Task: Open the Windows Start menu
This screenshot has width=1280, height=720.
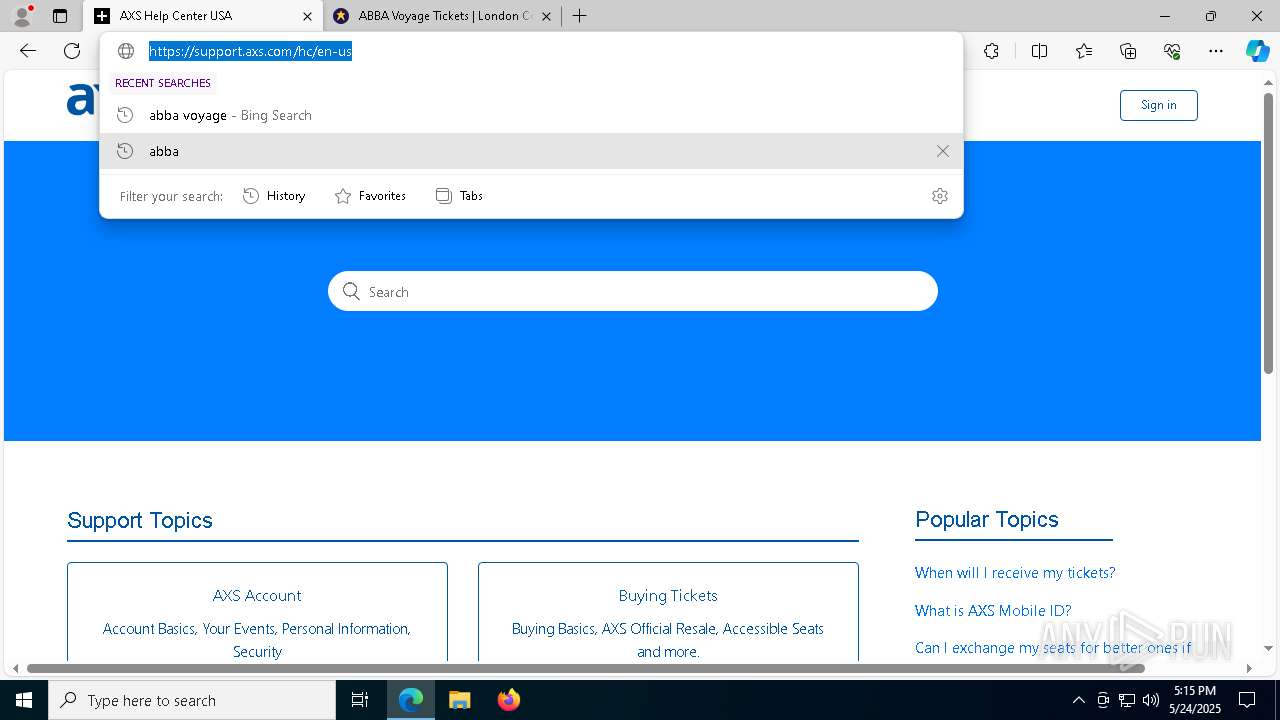Action: pyautogui.click(x=24, y=700)
